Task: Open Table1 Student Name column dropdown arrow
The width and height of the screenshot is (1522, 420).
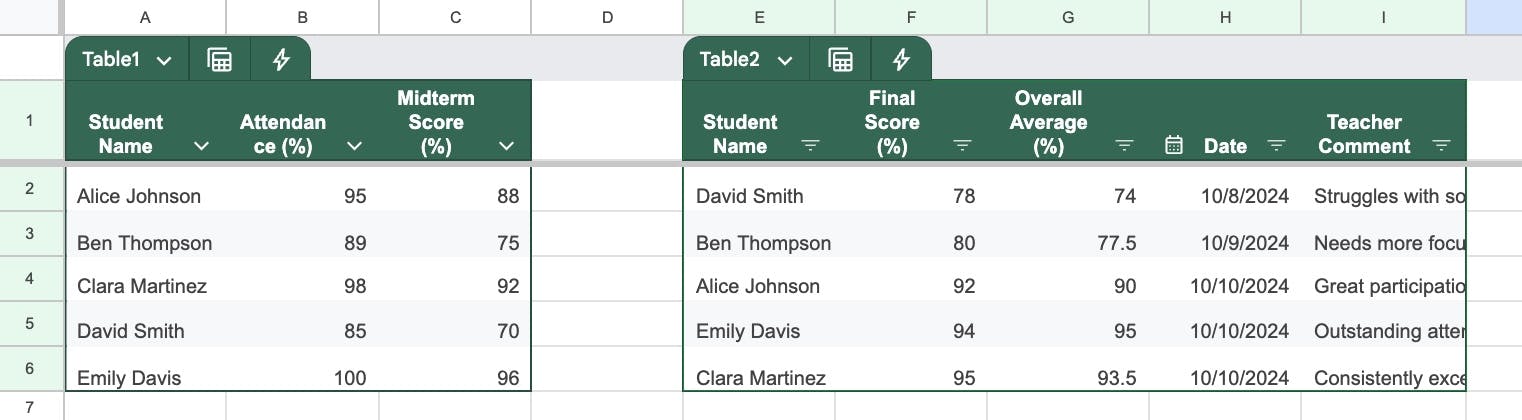Action: coord(201,146)
